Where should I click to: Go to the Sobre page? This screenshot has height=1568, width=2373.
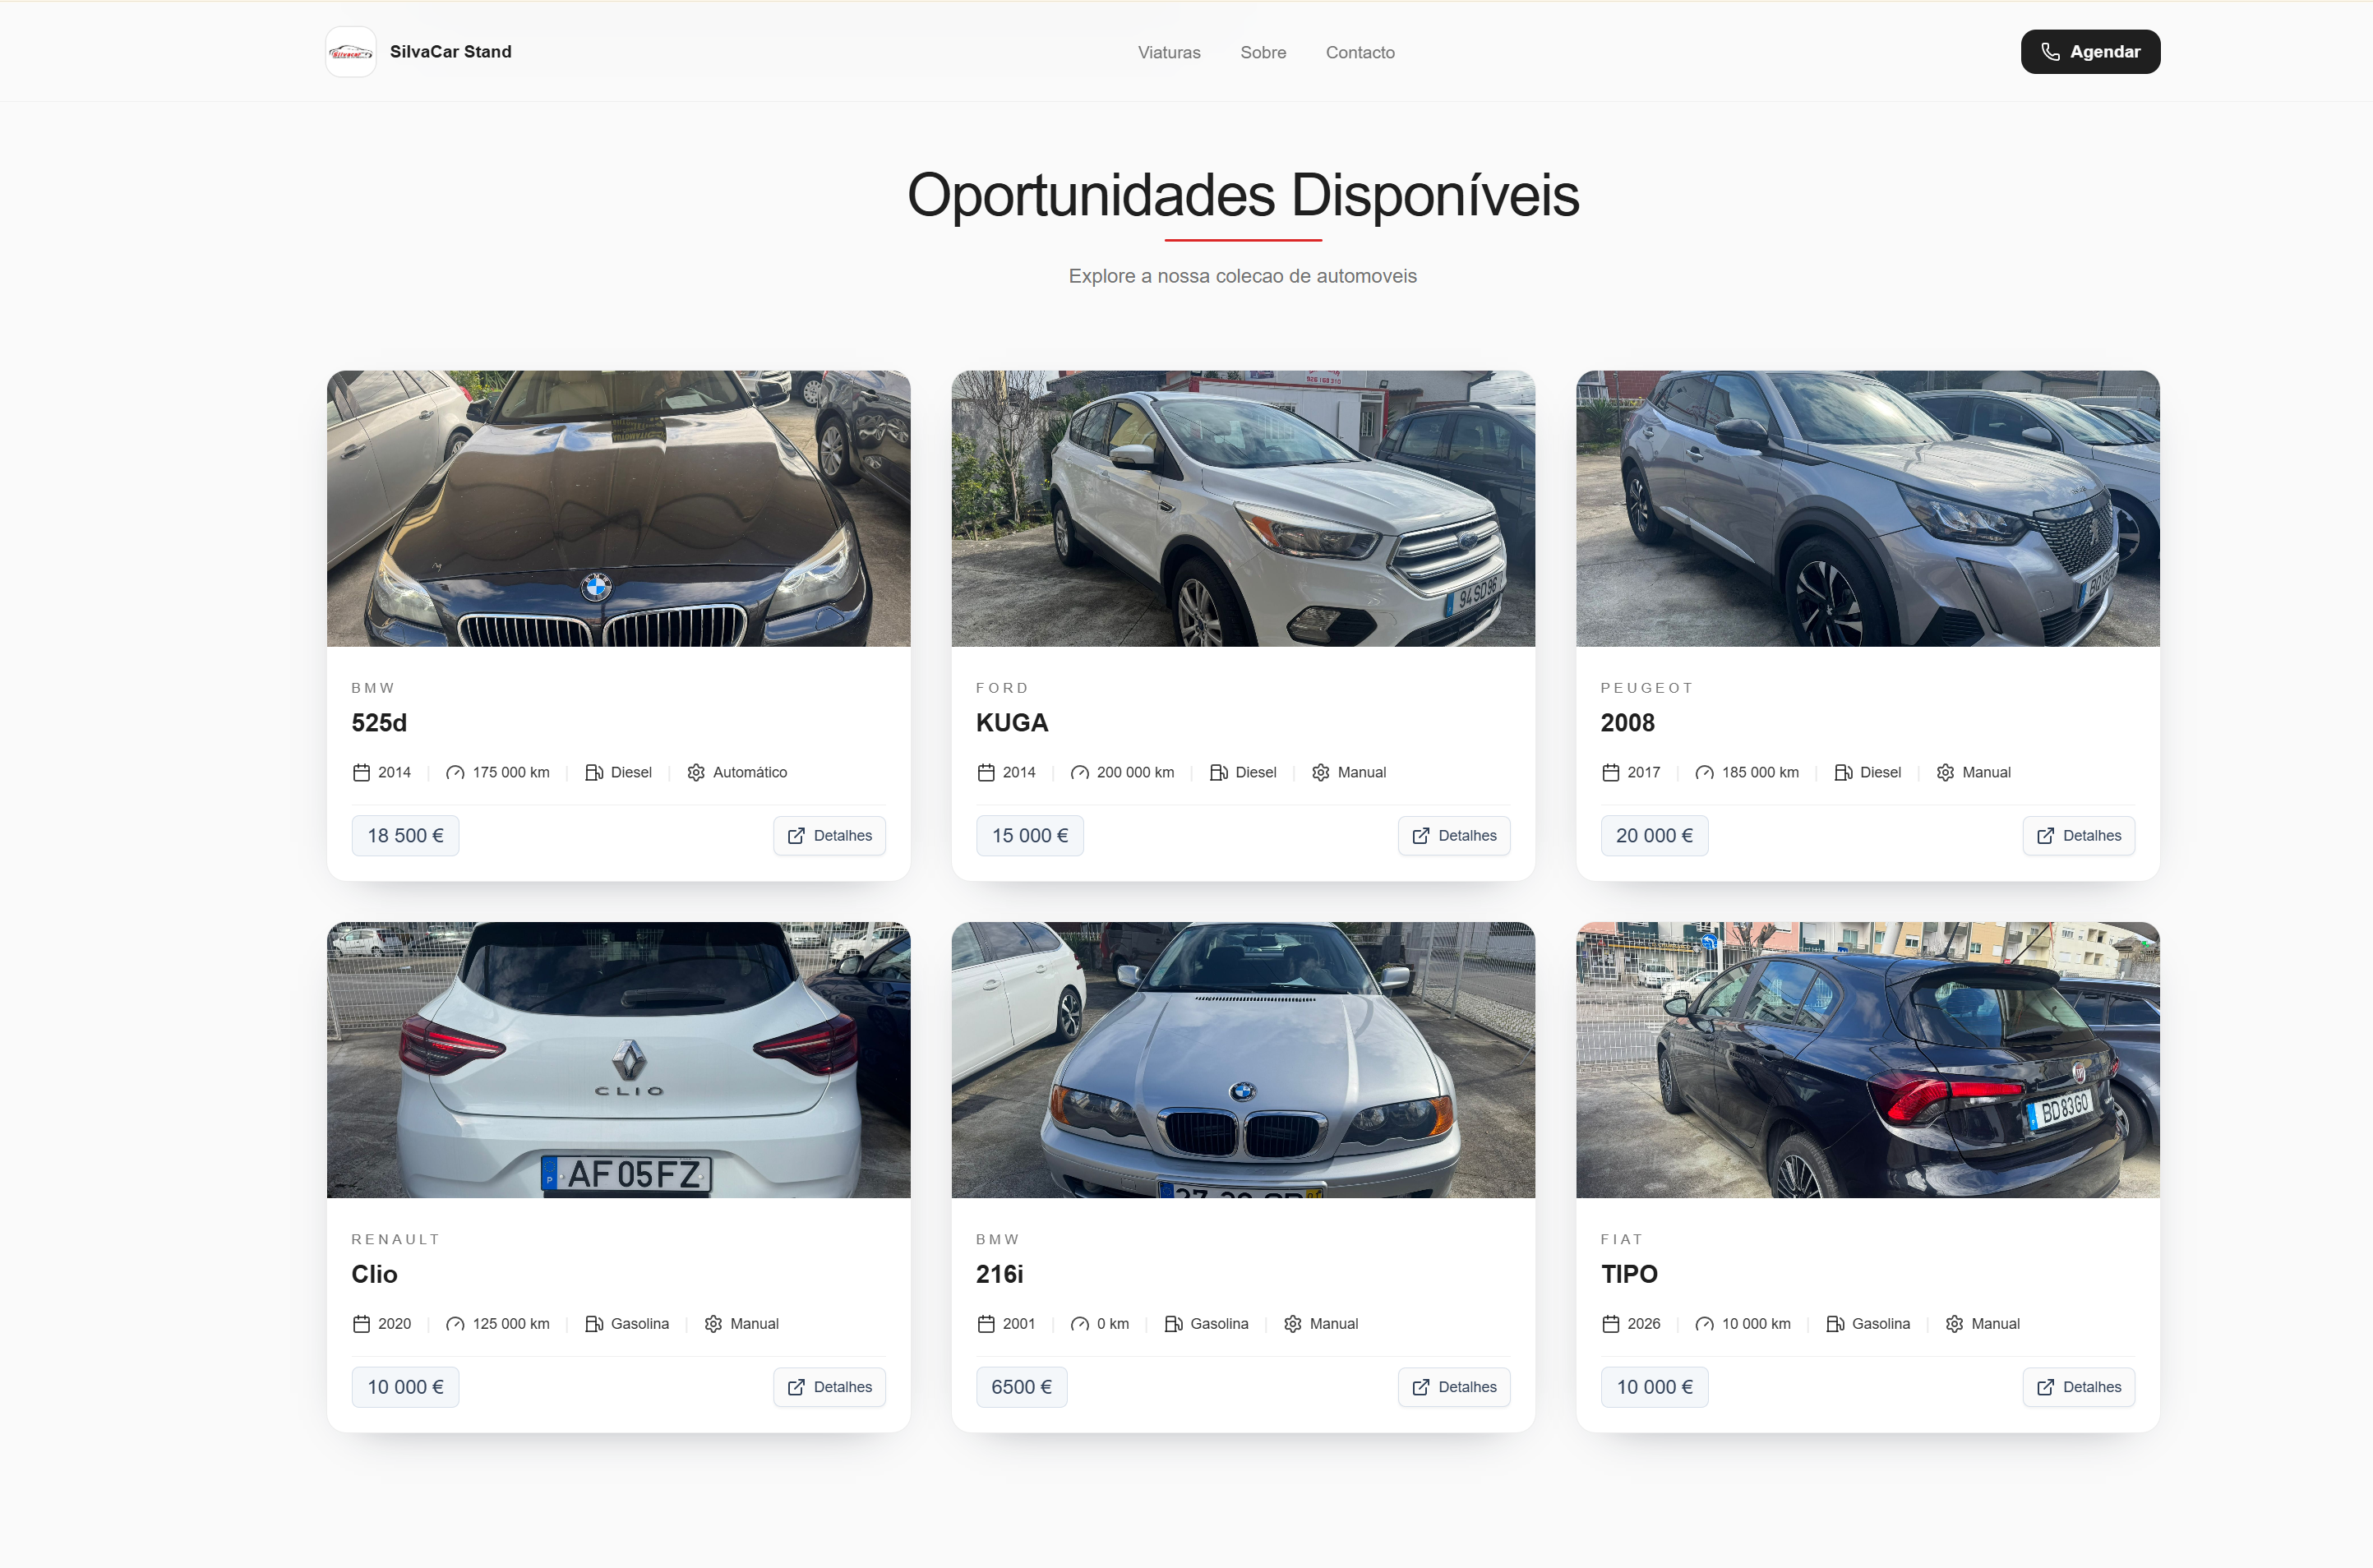point(1263,52)
